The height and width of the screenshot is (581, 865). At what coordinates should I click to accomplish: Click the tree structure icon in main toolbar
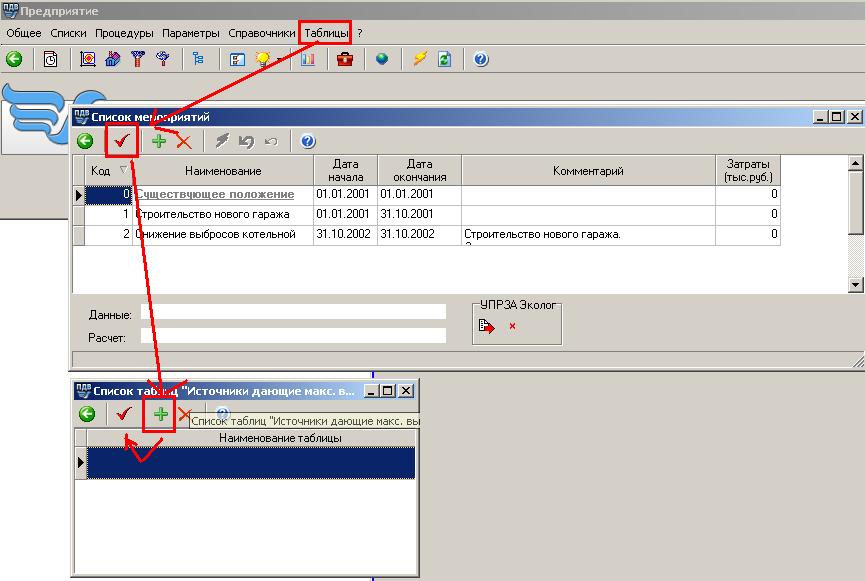[198, 60]
